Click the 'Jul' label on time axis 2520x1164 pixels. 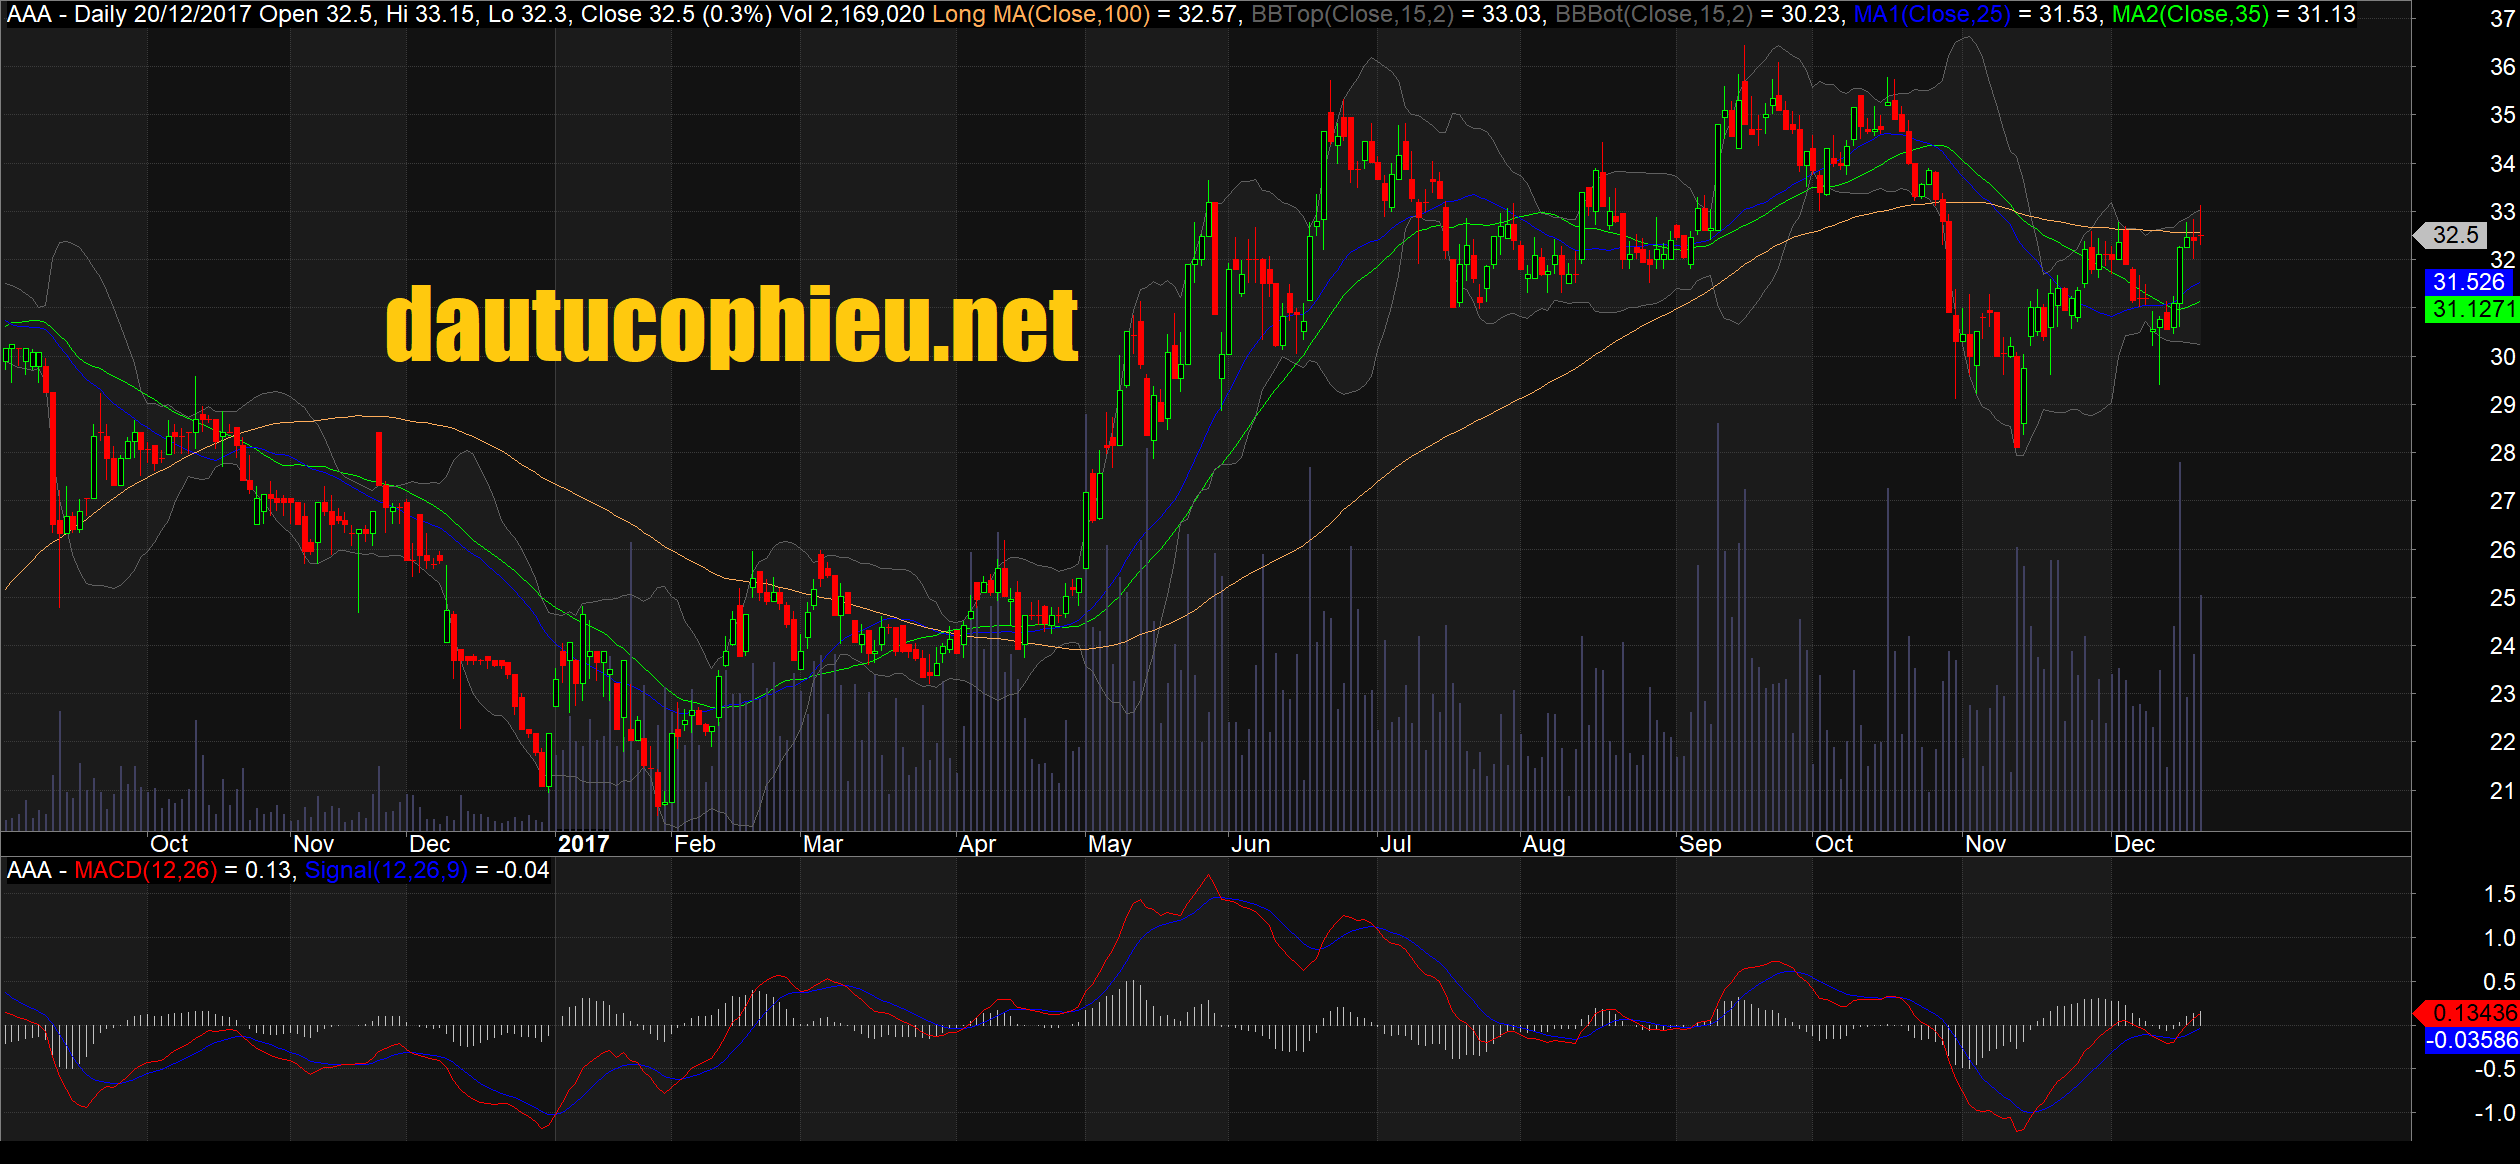pyautogui.click(x=1396, y=844)
